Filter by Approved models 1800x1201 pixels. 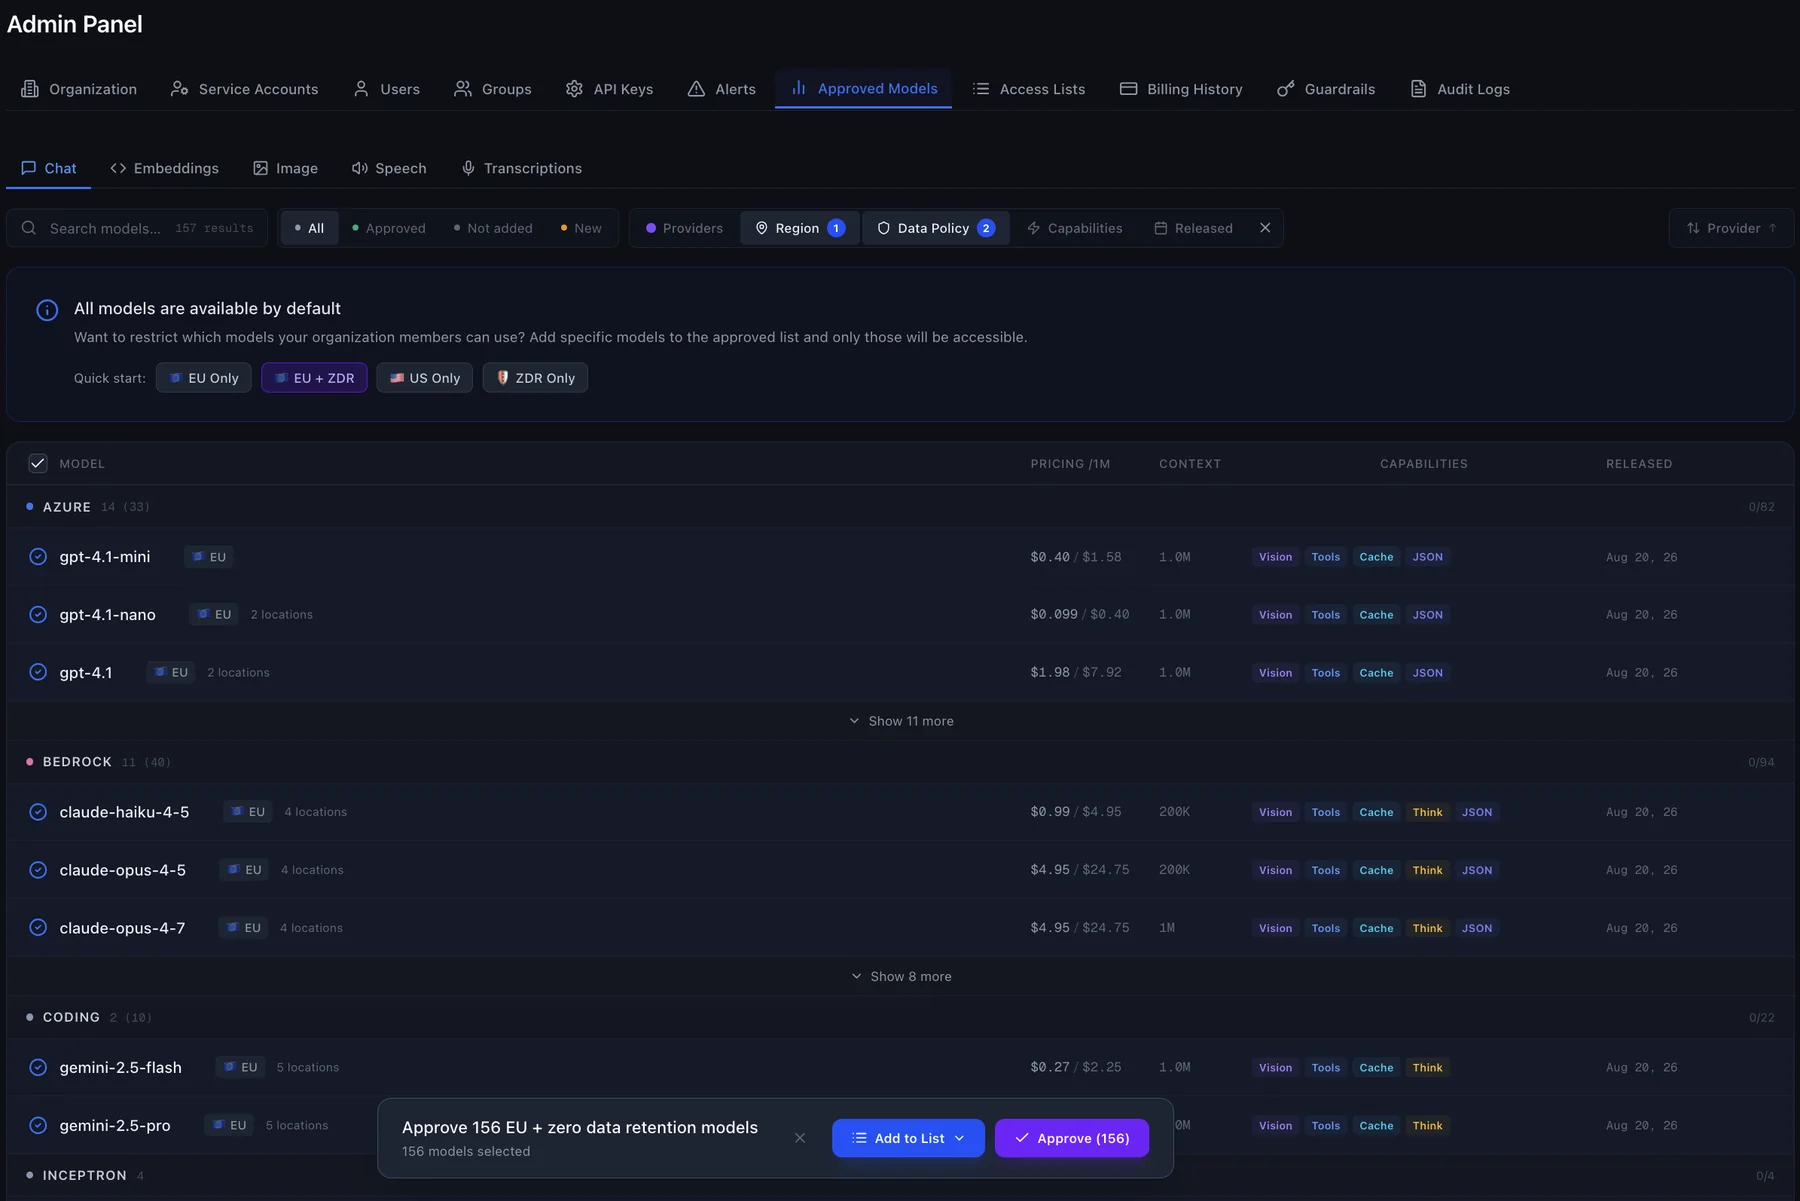389,228
